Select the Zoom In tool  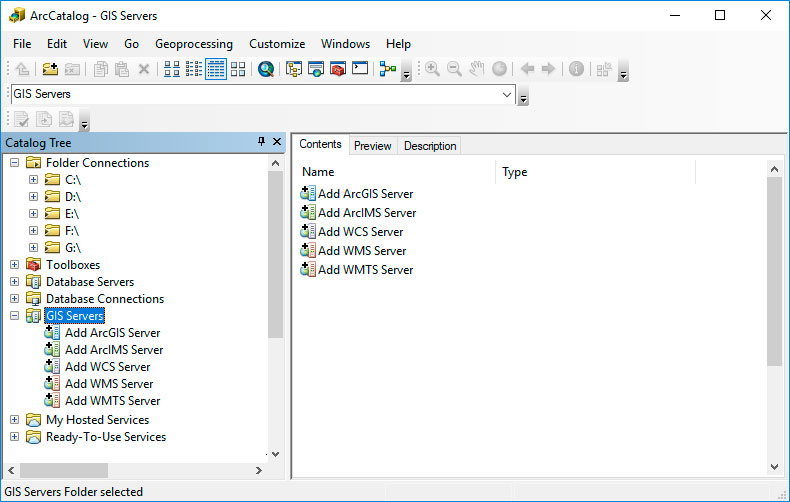(x=432, y=69)
